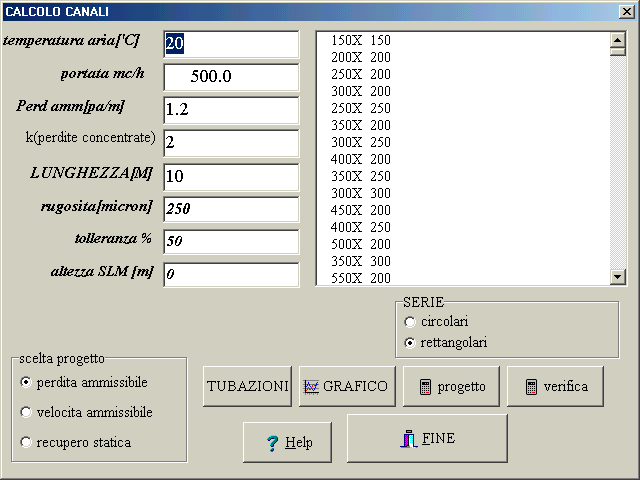Click the k perdite concentrate field
This screenshot has width=640, height=480.
coord(231,143)
